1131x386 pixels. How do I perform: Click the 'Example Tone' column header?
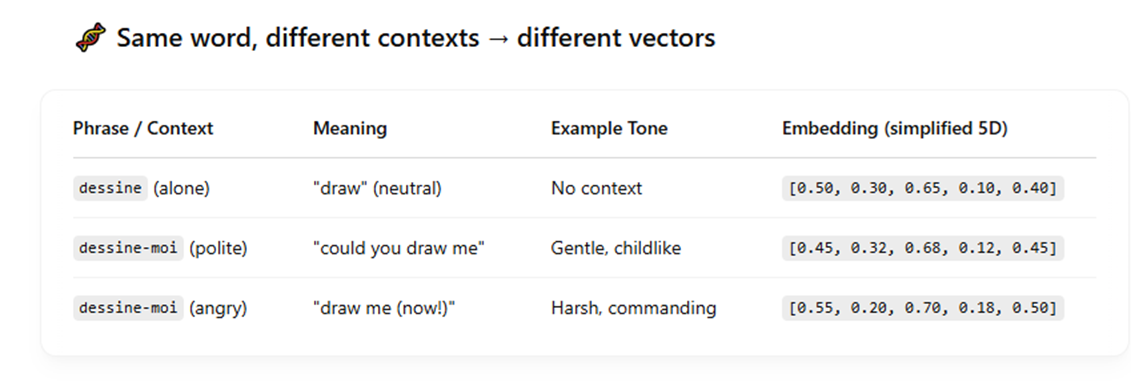609,128
